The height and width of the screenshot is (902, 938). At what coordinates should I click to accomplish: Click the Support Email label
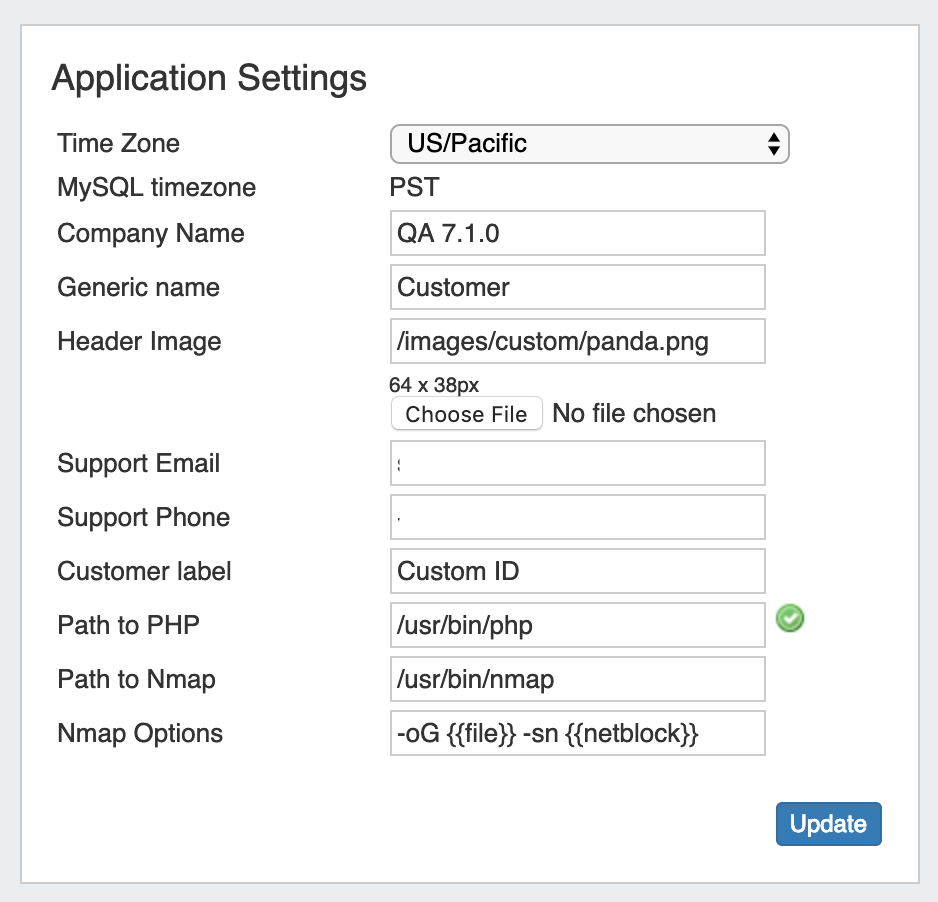click(139, 463)
